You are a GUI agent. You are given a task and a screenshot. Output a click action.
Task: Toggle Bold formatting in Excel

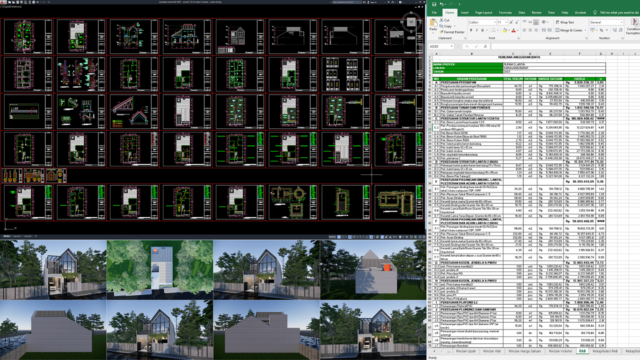[x=471, y=30]
